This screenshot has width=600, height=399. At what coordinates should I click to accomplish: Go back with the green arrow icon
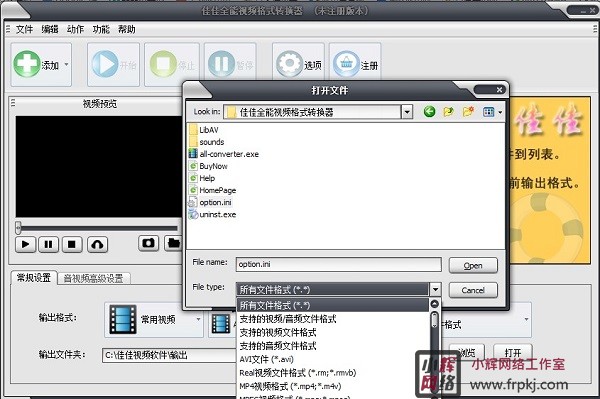point(429,112)
